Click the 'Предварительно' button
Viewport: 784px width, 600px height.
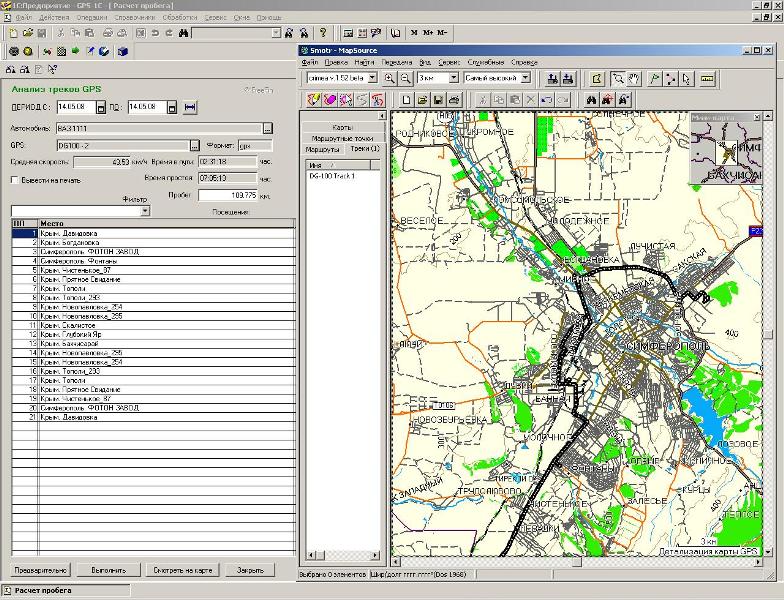[x=40, y=570]
